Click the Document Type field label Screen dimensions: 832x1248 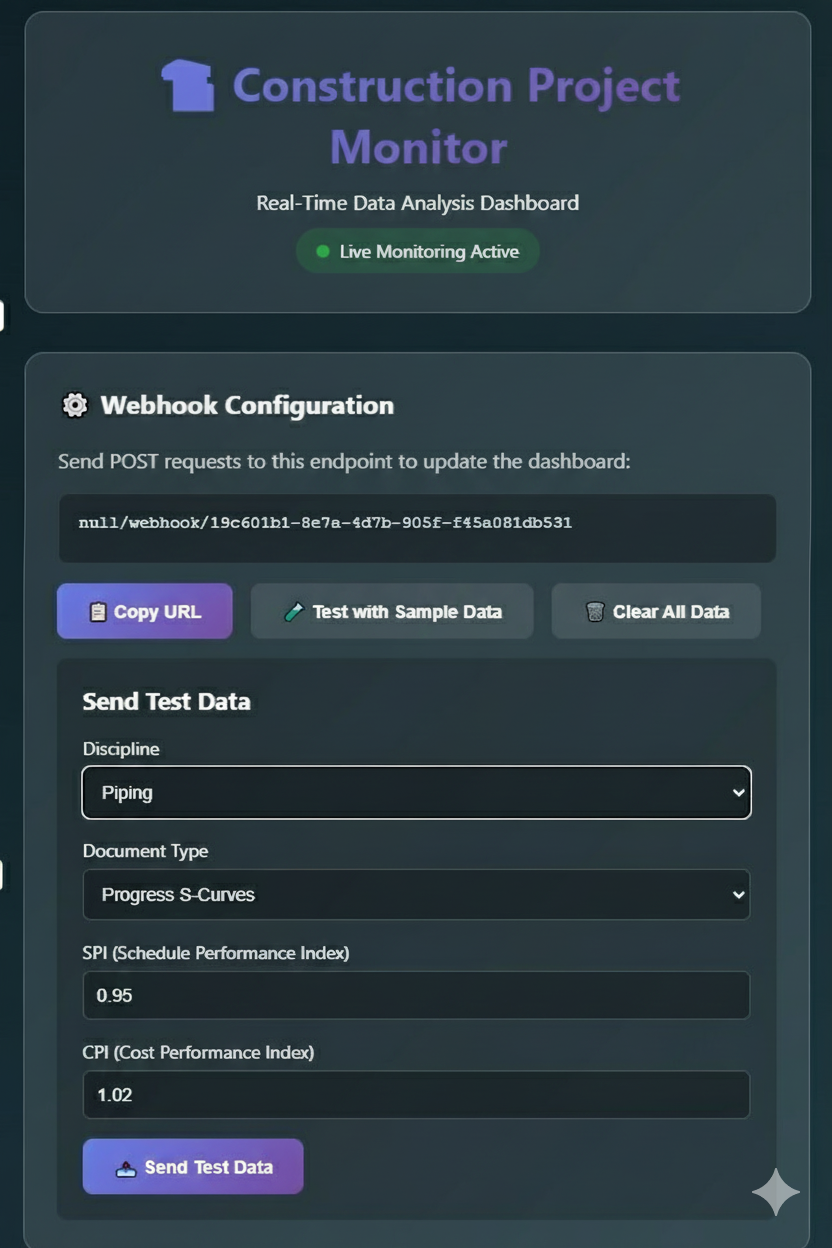coord(145,851)
